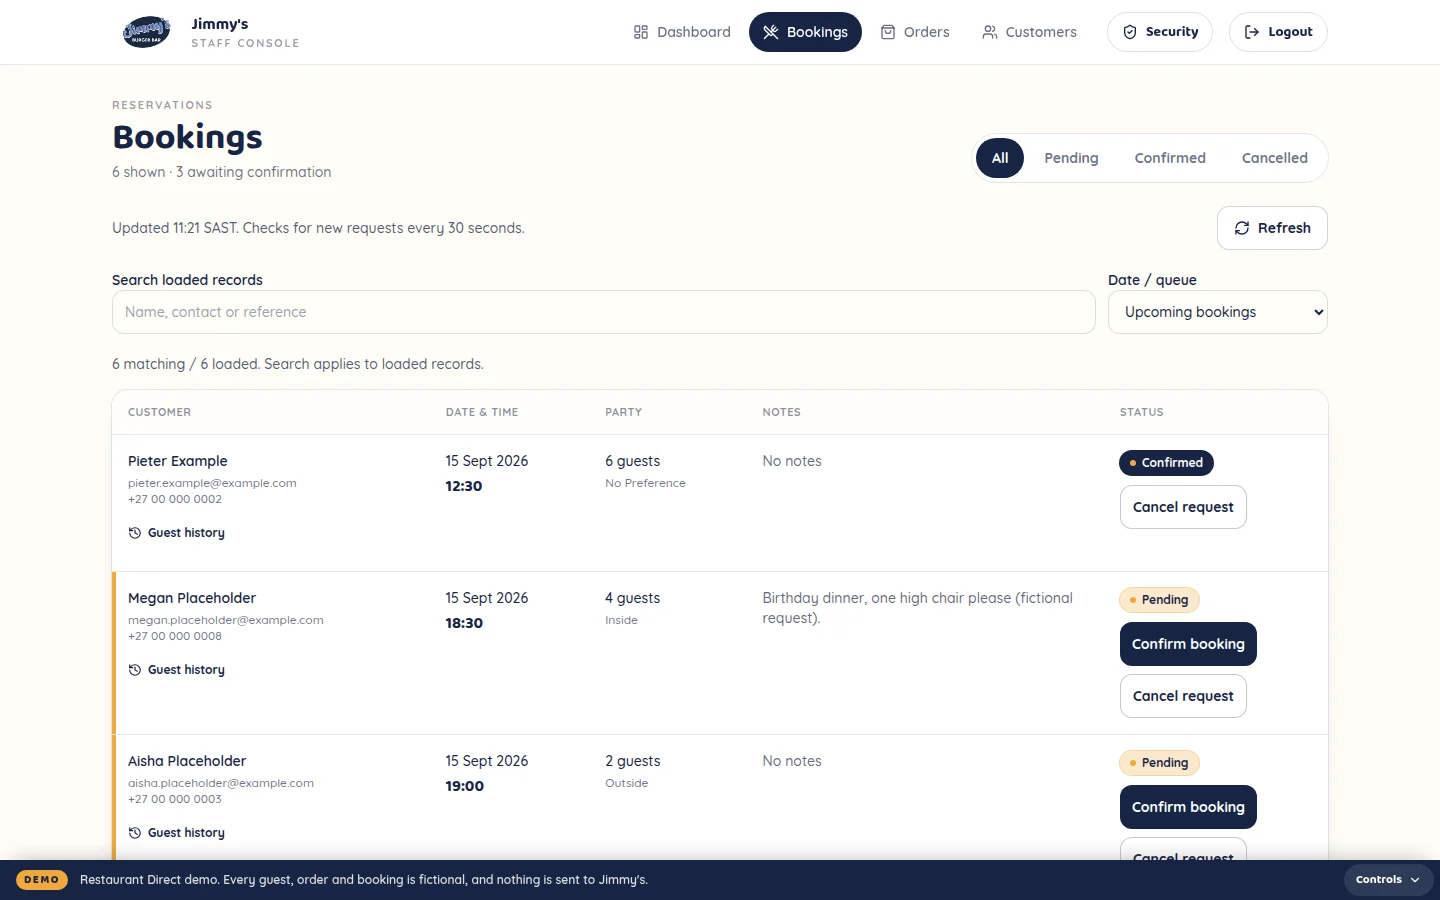Click the Security shield icon
The height and width of the screenshot is (900, 1440).
[x=1130, y=32]
